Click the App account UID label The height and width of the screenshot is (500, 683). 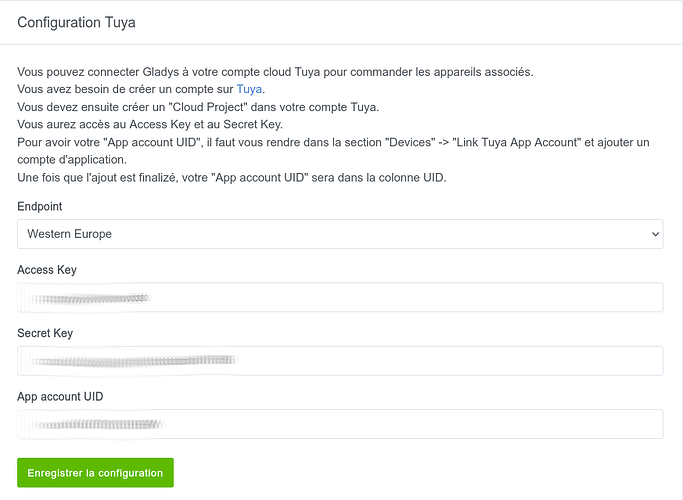coord(60,396)
